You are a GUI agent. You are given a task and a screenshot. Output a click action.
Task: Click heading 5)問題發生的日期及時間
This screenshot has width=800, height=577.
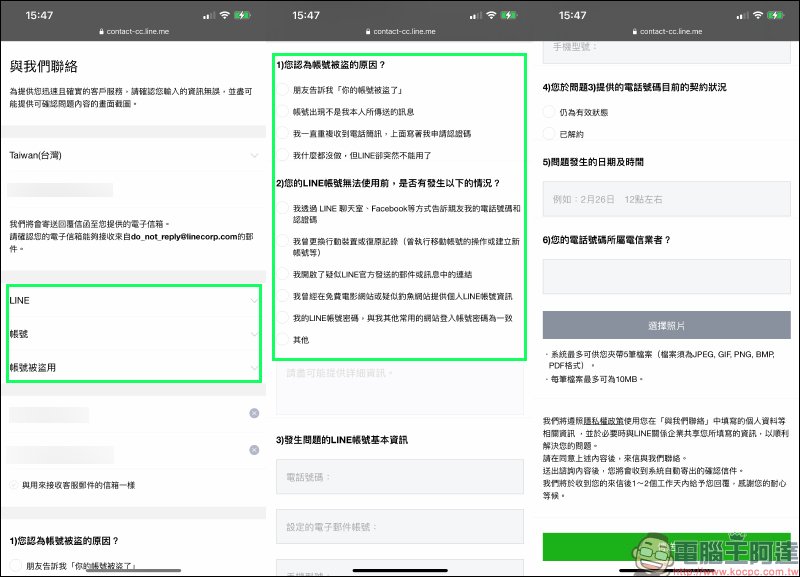[x=593, y=162]
